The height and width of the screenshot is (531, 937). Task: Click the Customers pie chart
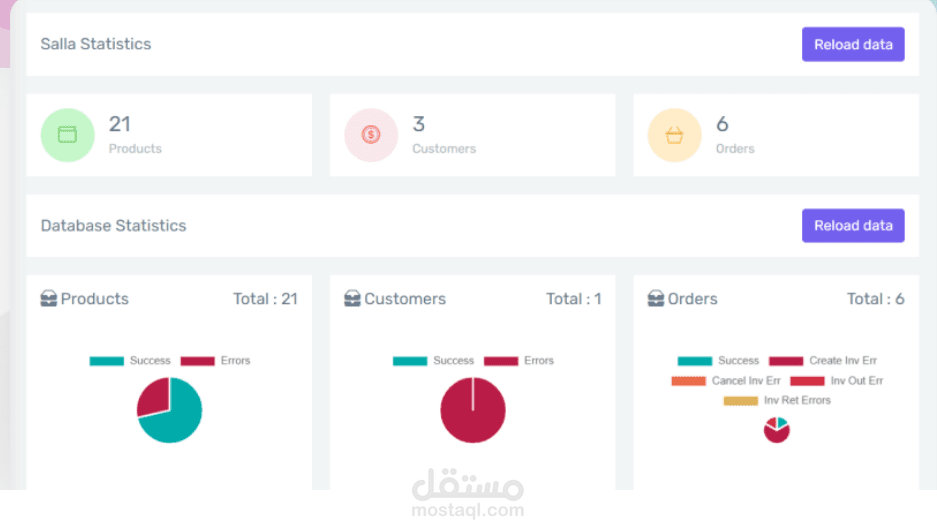473,410
